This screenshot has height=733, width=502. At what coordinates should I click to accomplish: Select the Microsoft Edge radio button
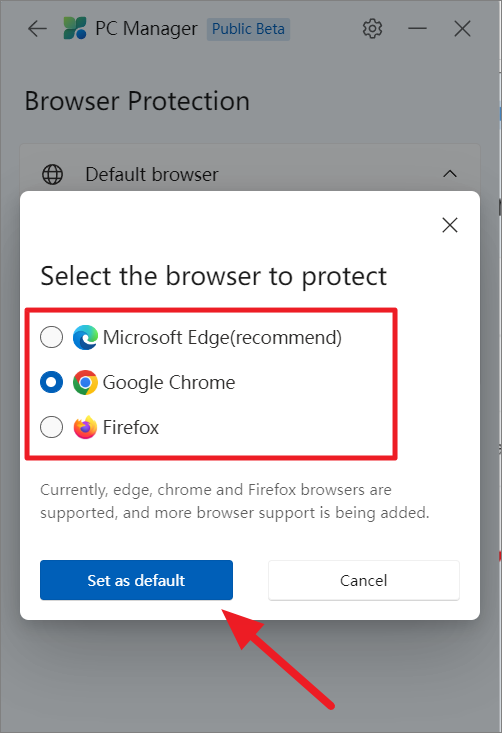coord(51,337)
